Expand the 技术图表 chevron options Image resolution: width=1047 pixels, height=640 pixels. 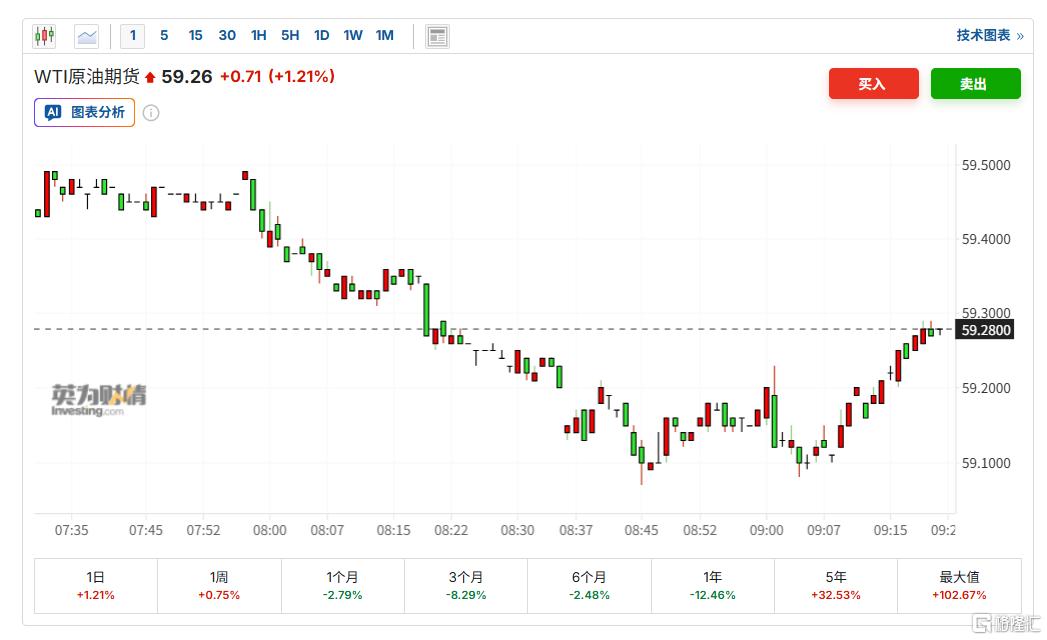pos(1019,35)
